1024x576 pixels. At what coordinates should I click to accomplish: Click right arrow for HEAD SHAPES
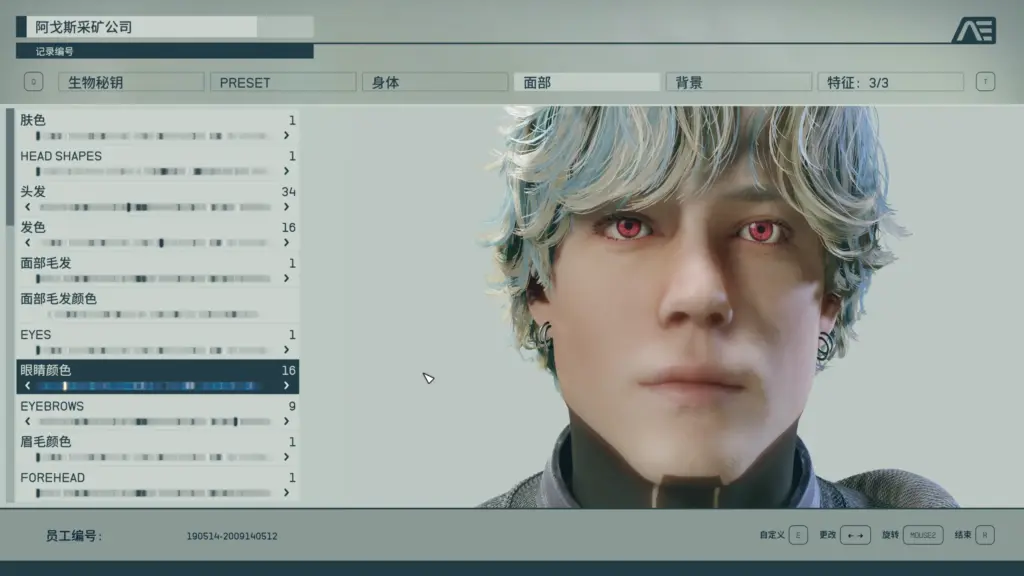pyautogui.click(x=286, y=171)
